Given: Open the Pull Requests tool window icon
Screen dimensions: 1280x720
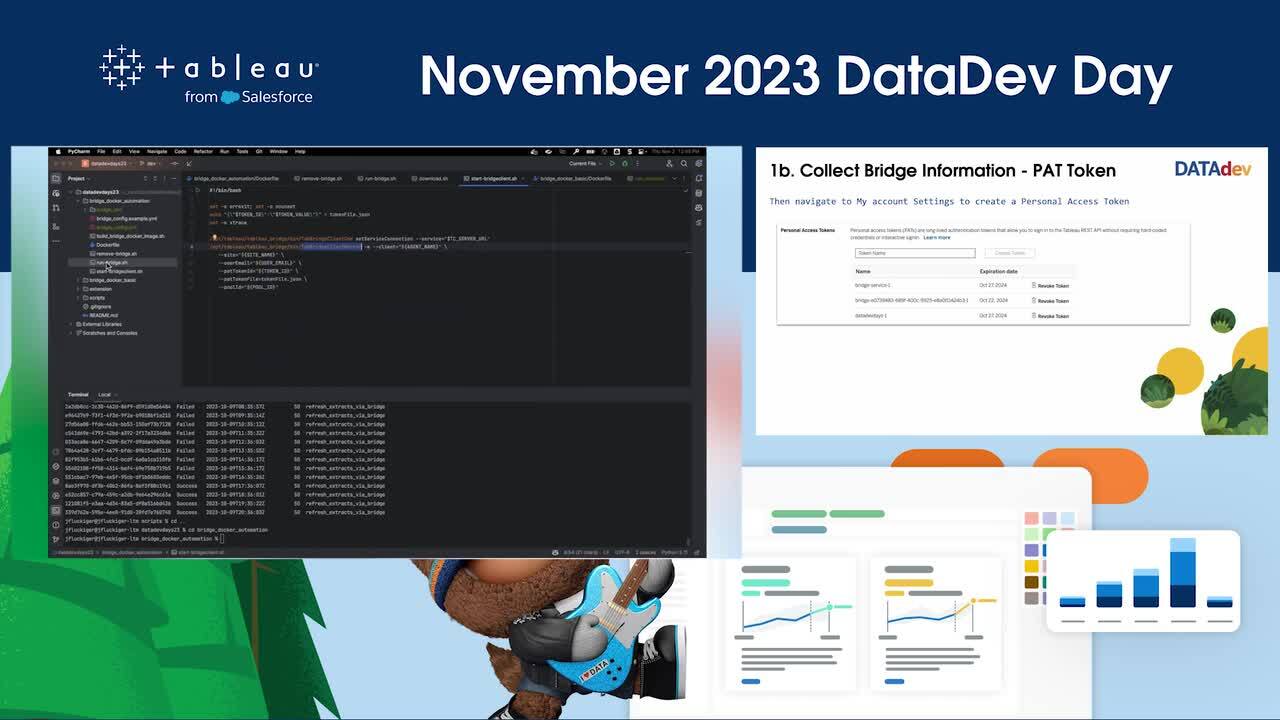Looking at the screenshot, I should point(56,208).
